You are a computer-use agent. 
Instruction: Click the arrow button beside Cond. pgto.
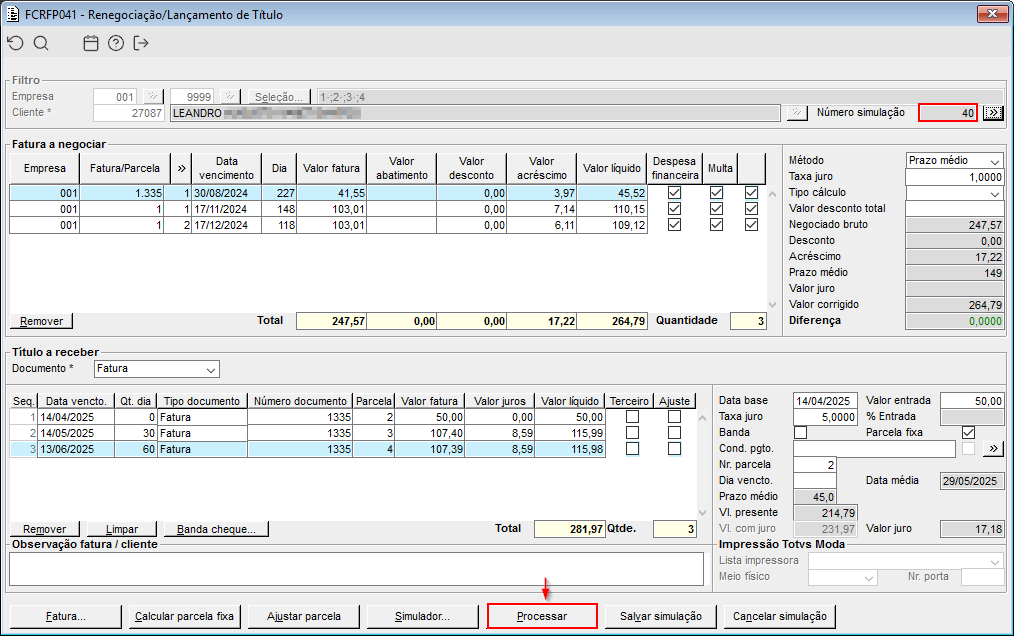pyautogui.click(x=992, y=449)
